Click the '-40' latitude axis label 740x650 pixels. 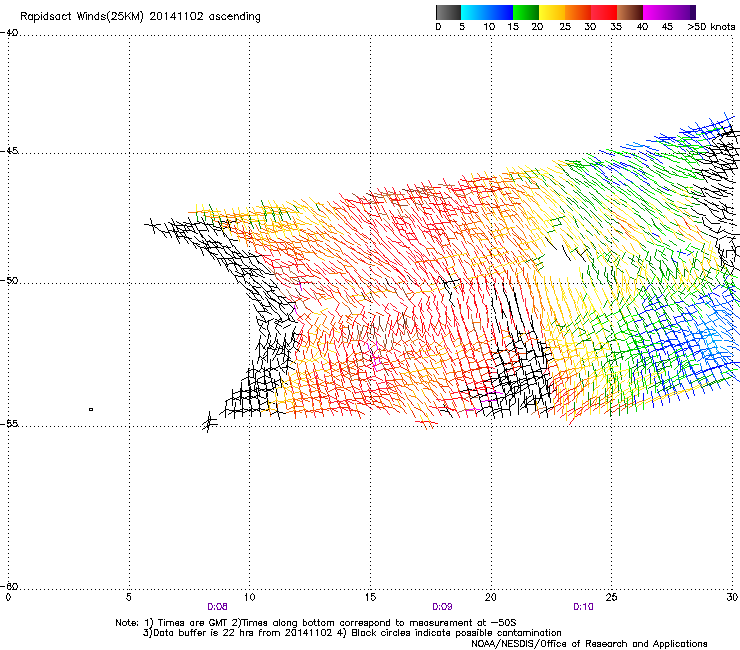click(9, 33)
